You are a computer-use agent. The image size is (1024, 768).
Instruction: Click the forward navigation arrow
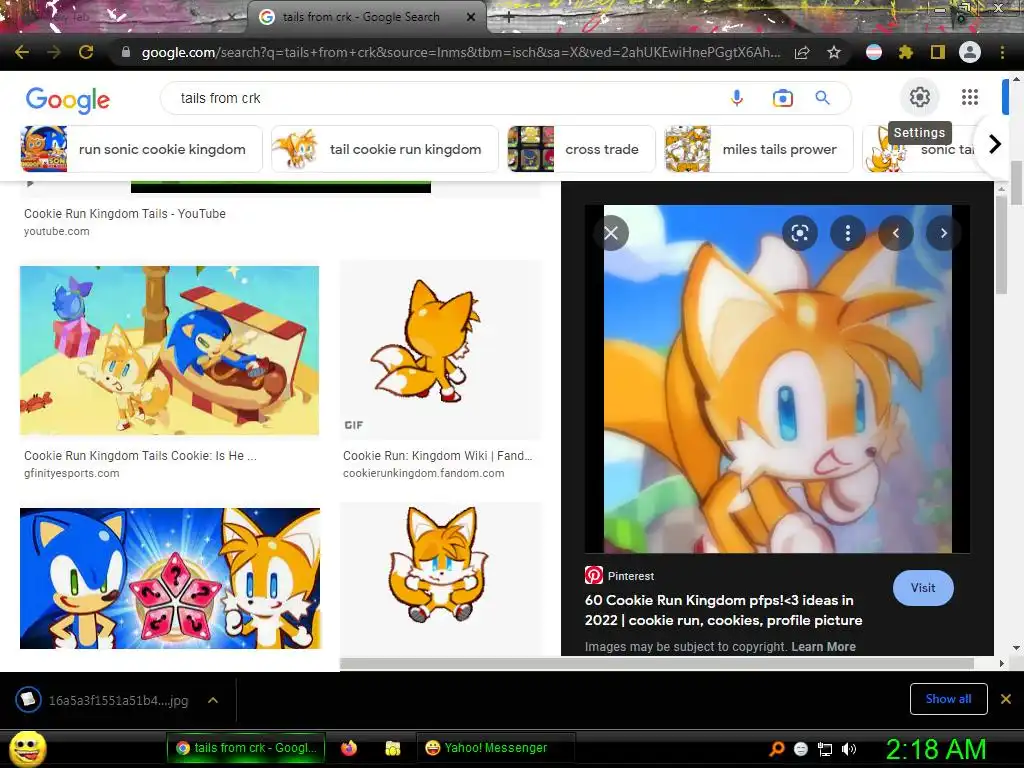pos(54,52)
